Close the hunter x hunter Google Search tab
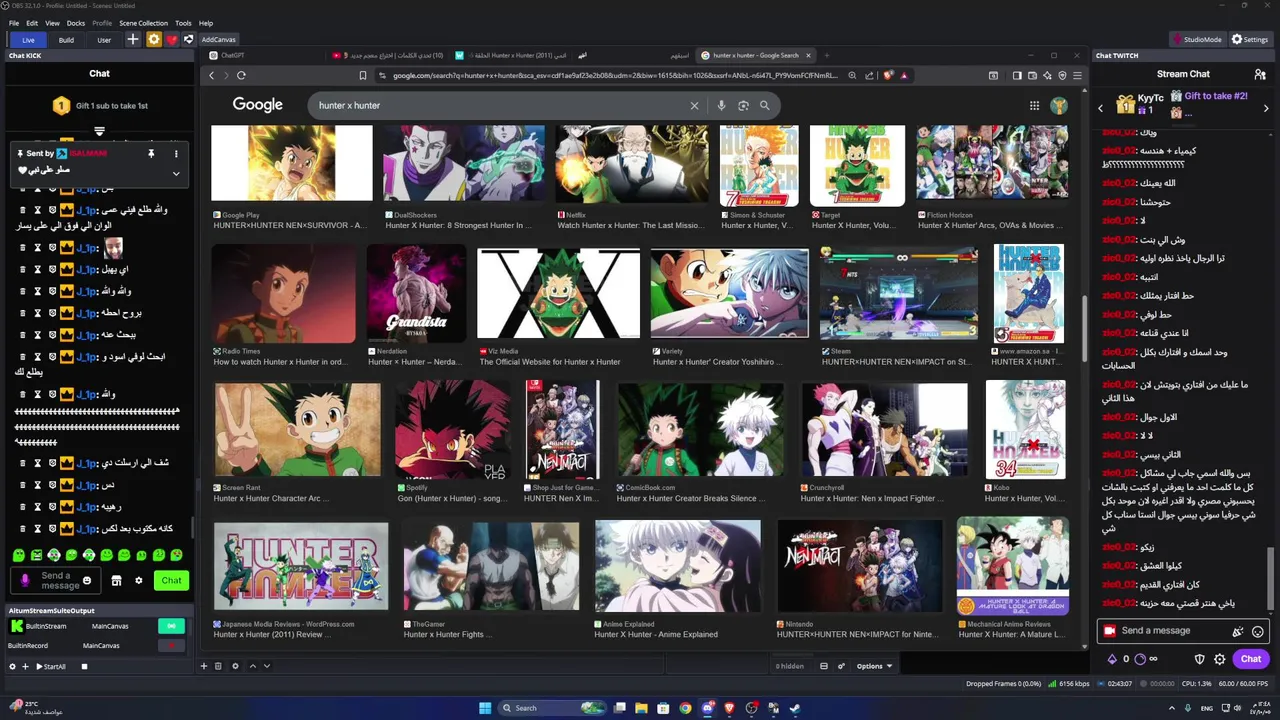 pos(808,55)
